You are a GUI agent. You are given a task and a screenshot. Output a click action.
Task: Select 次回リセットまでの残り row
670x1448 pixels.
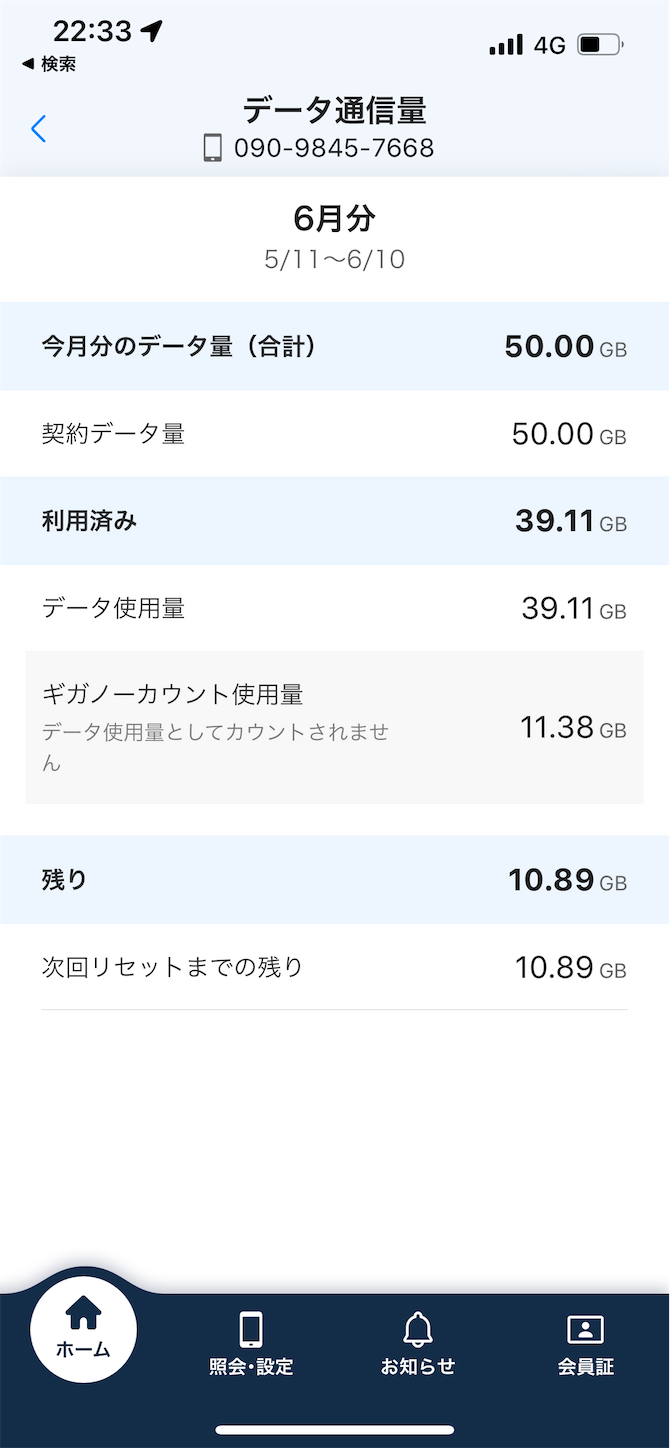335,967
